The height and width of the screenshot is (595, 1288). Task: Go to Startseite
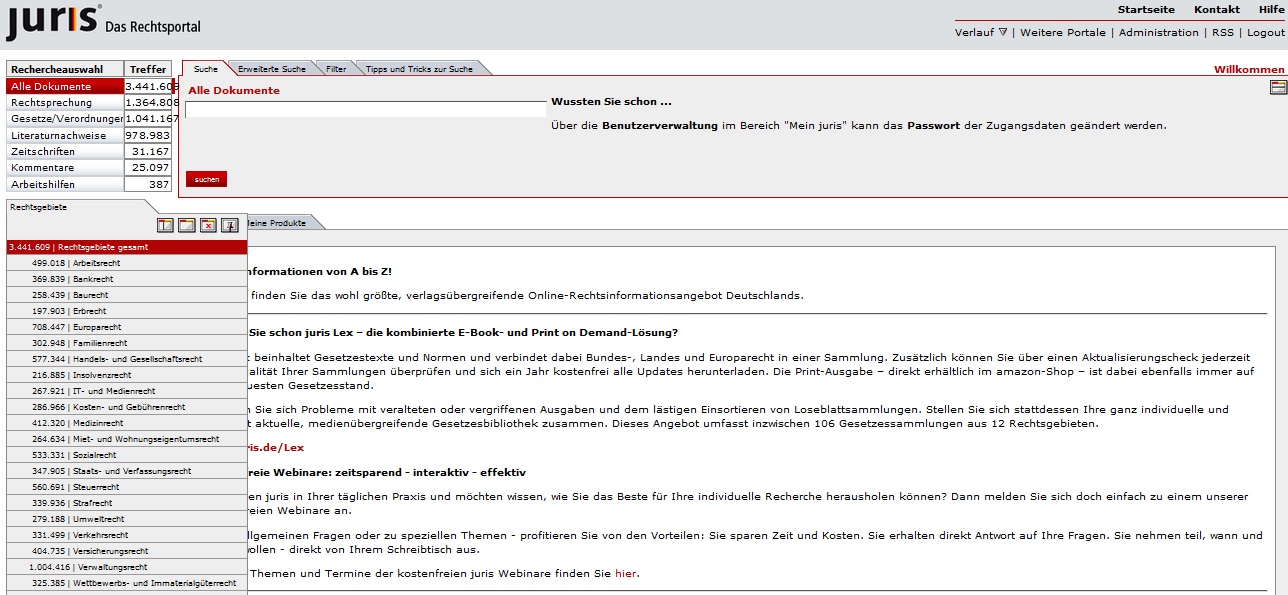[x=1146, y=10]
